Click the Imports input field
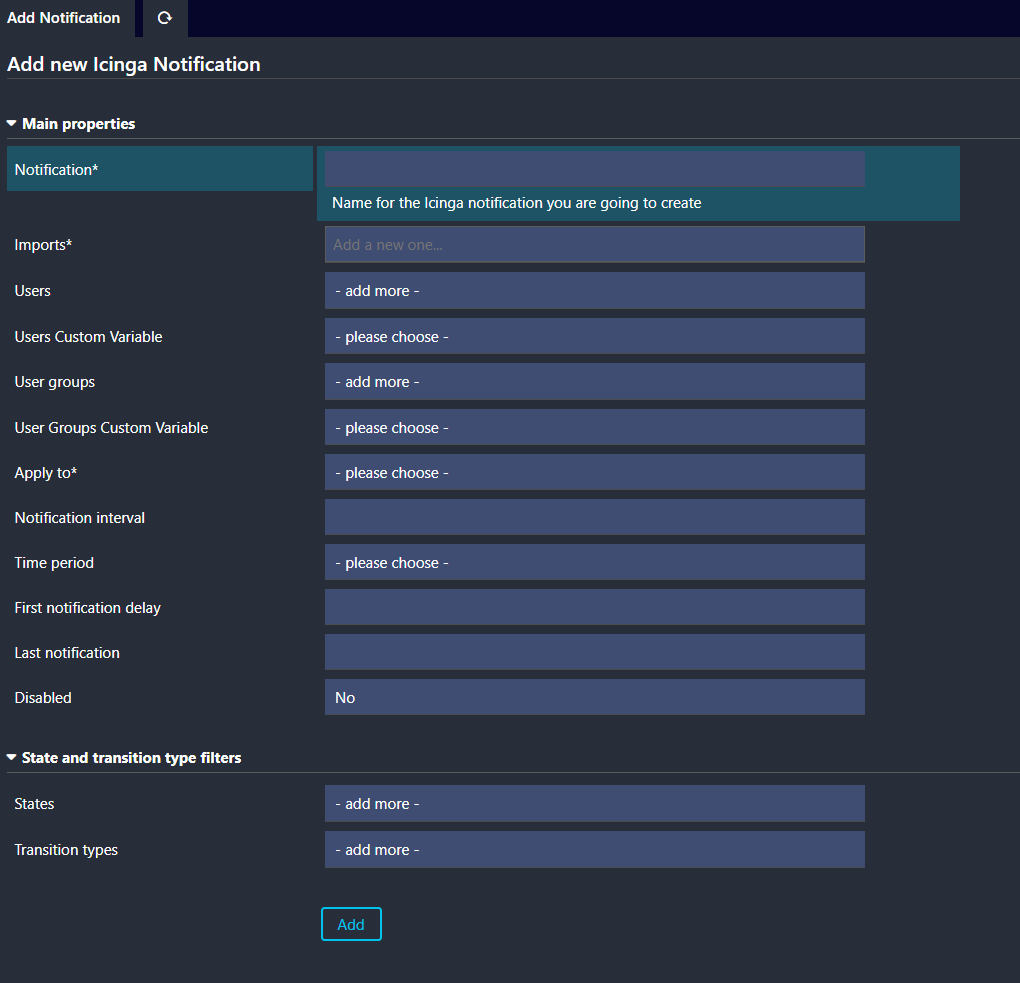Image resolution: width=1020 pixels, height=983 pixels. [x=594, y=245]
